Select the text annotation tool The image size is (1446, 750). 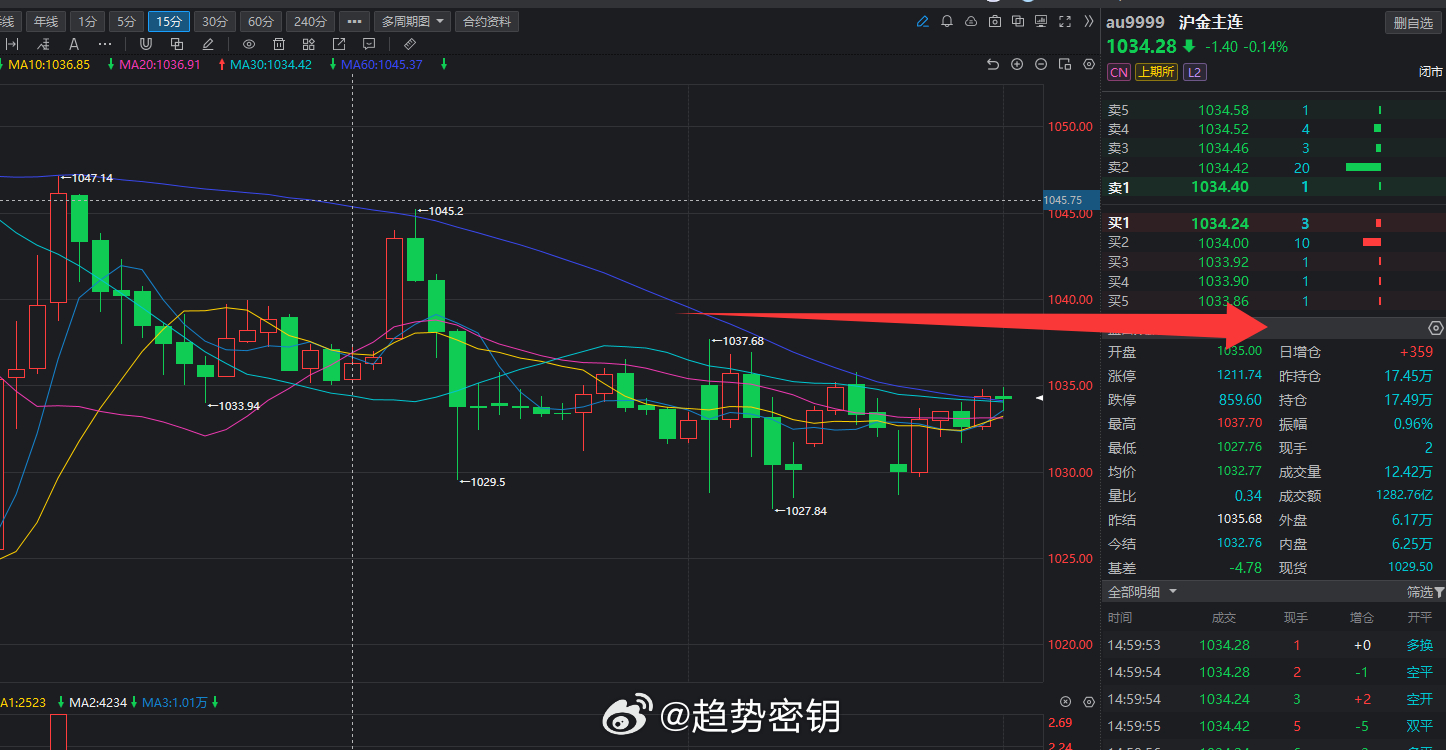pyautogui.click(x=73, y=43)
